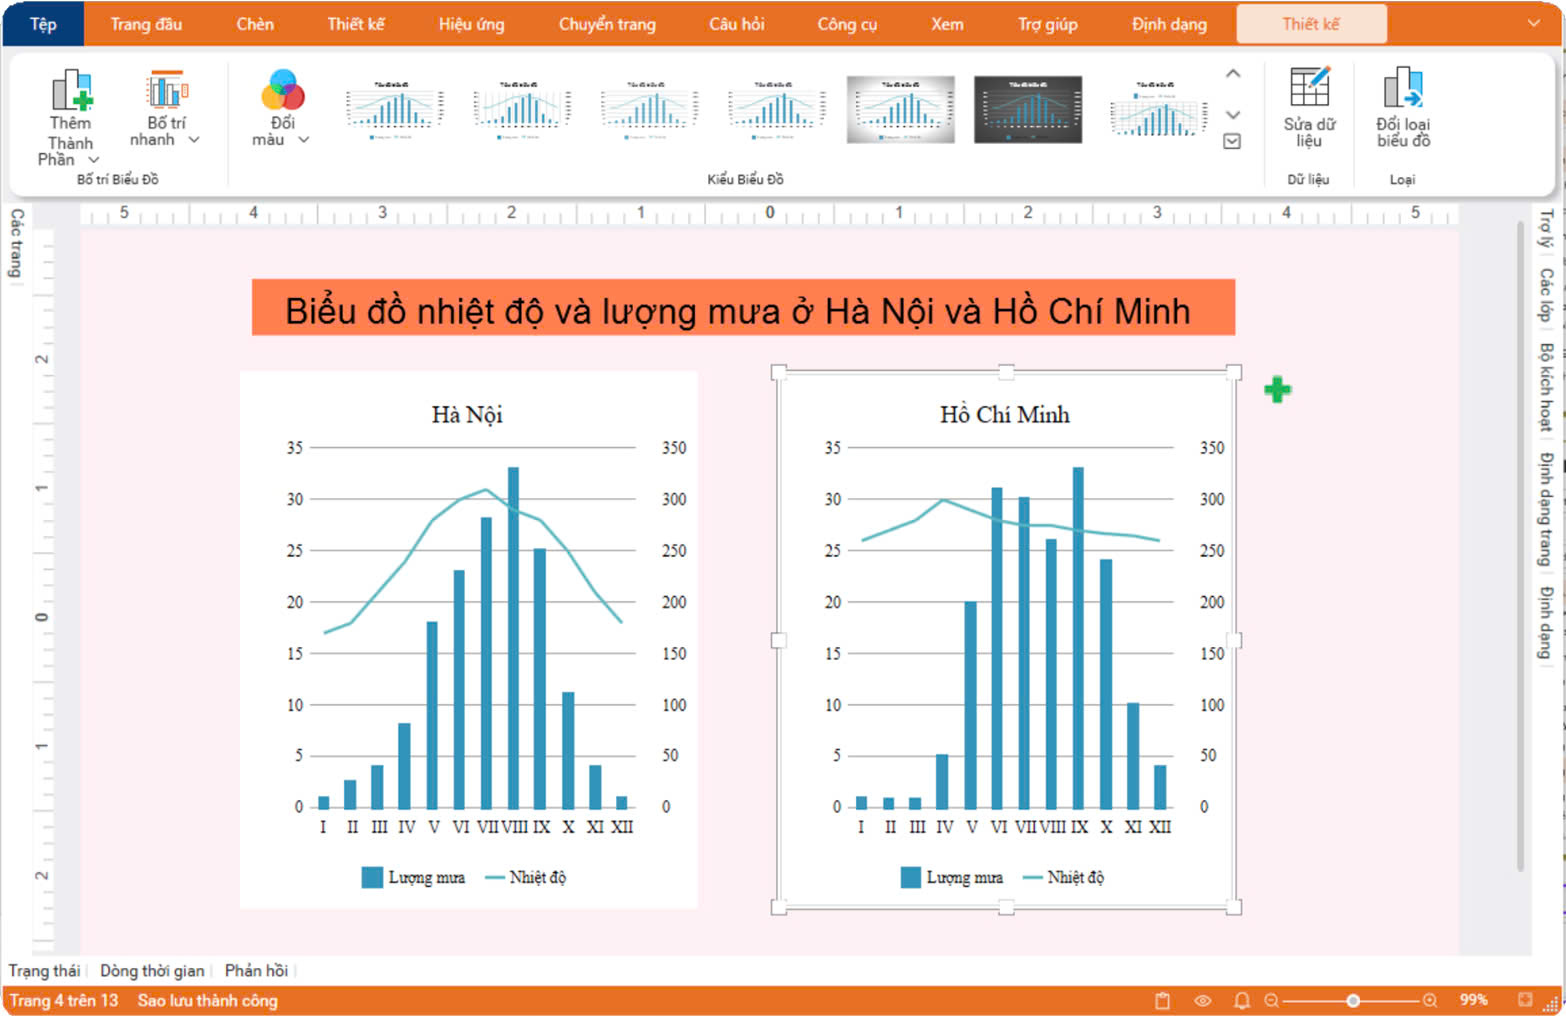Click the notification bell in status bar

(1241, 1000)
